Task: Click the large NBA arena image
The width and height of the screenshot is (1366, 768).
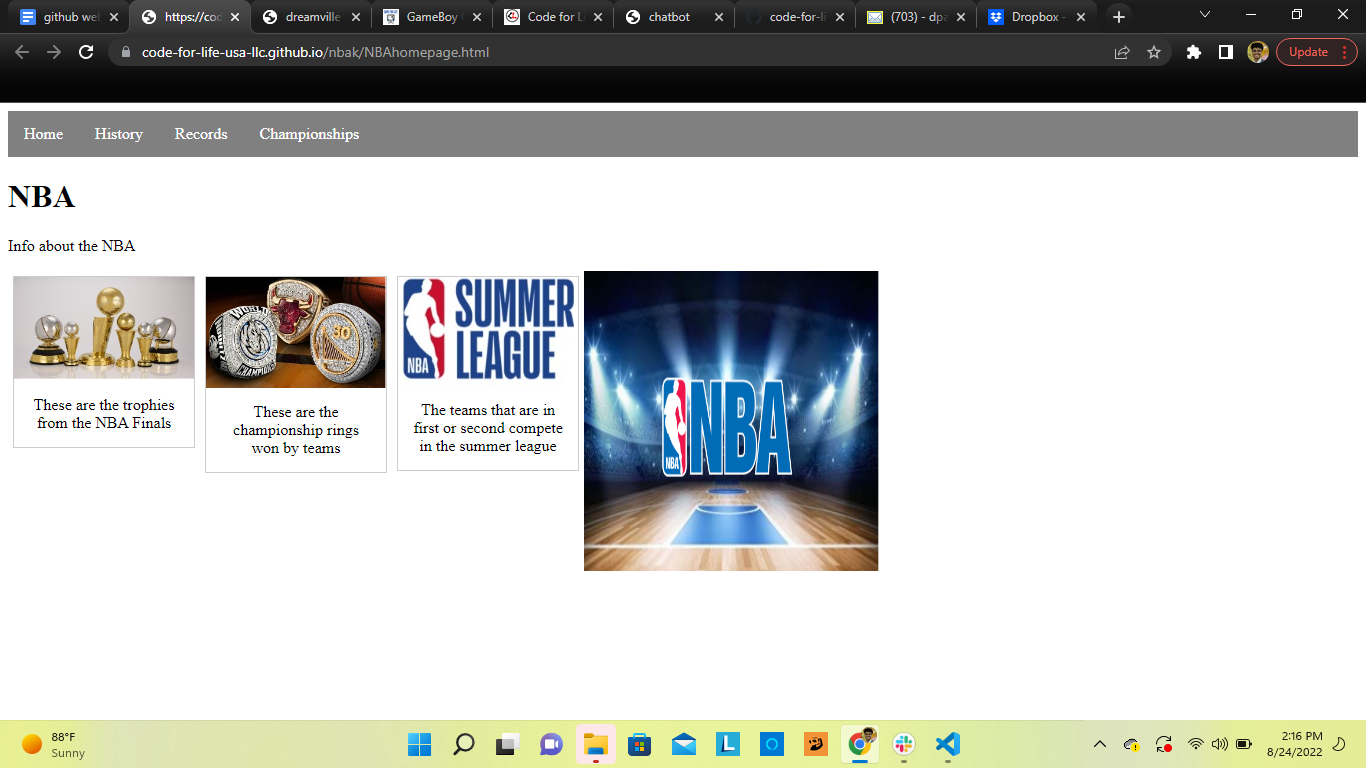Action: 731,421
